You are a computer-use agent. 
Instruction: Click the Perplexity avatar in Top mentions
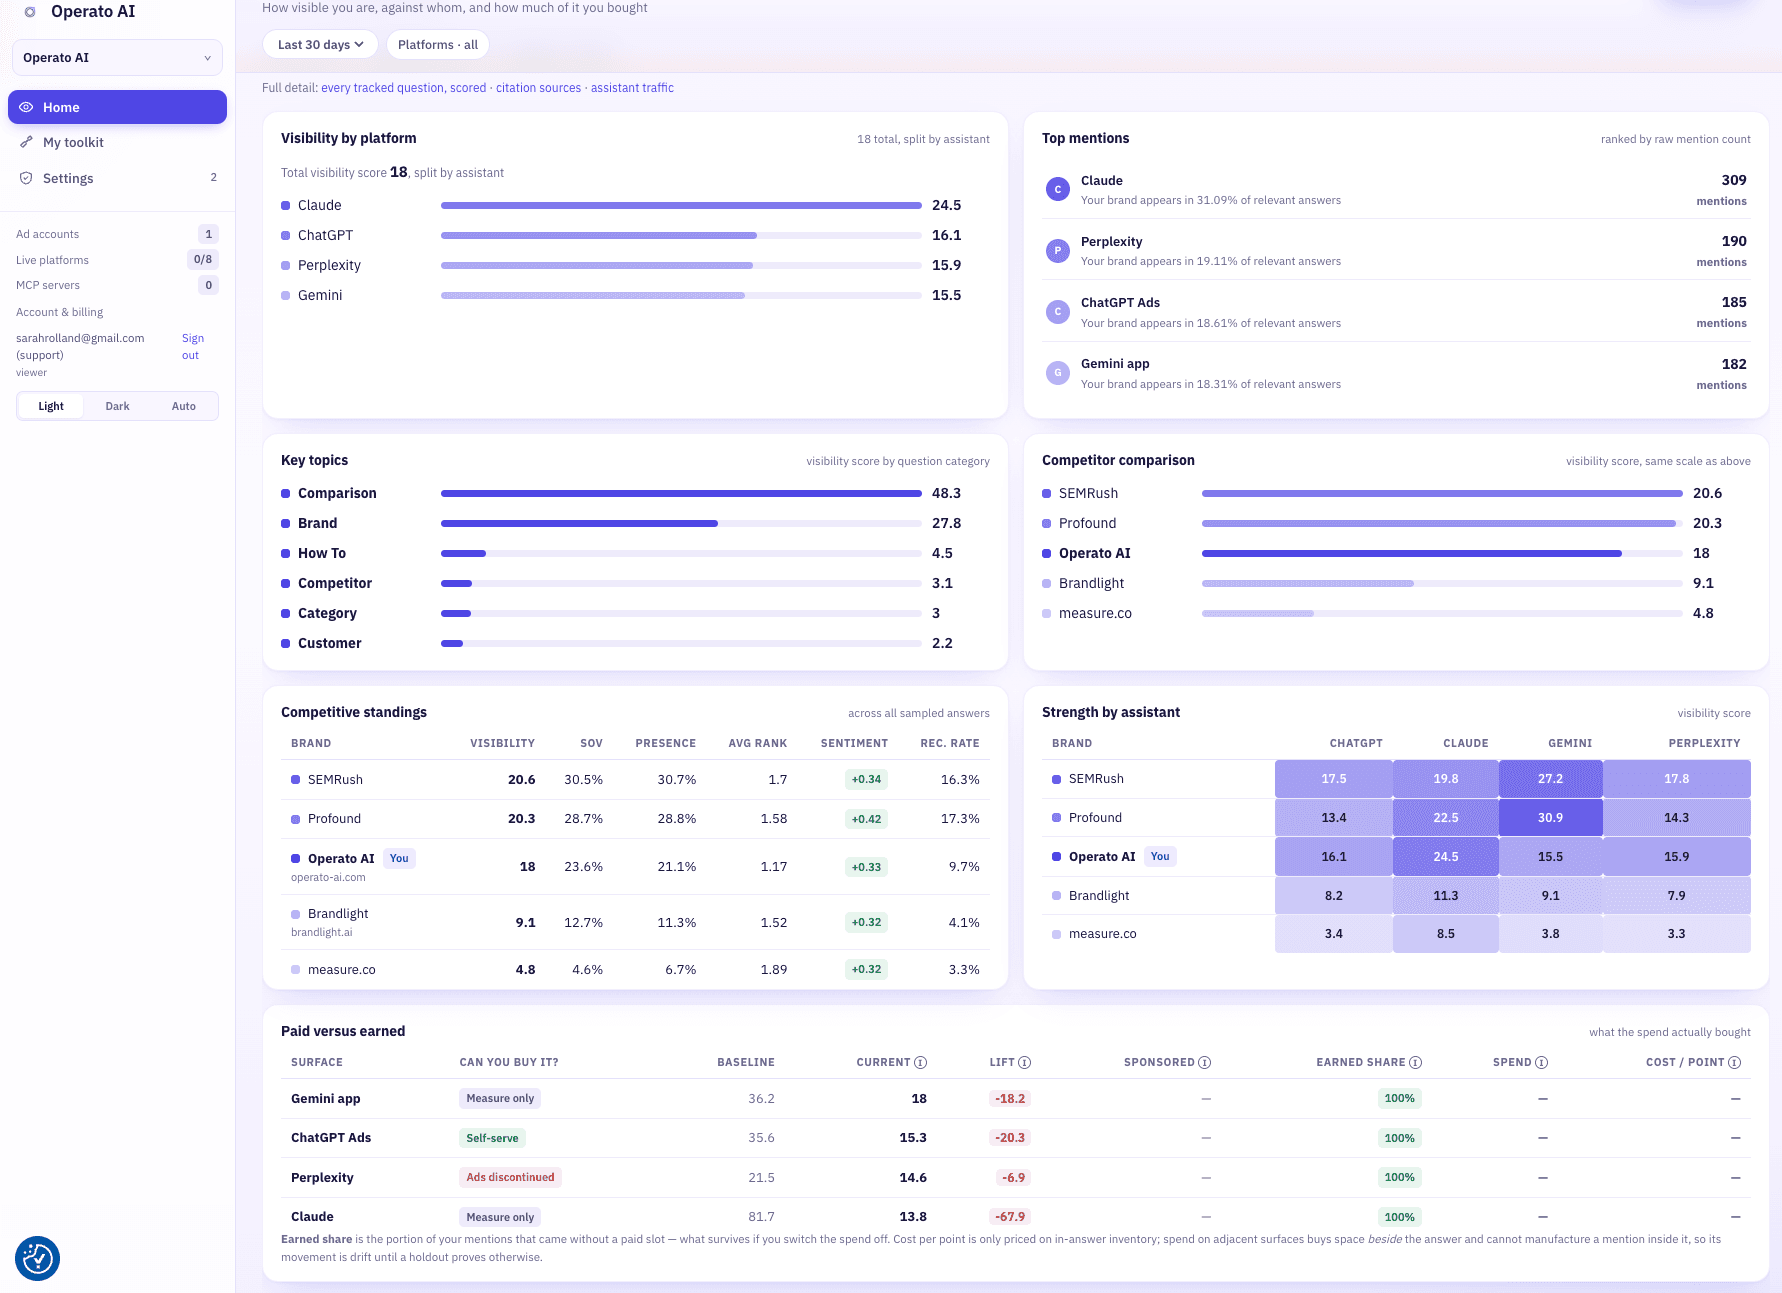[1058, 250]
